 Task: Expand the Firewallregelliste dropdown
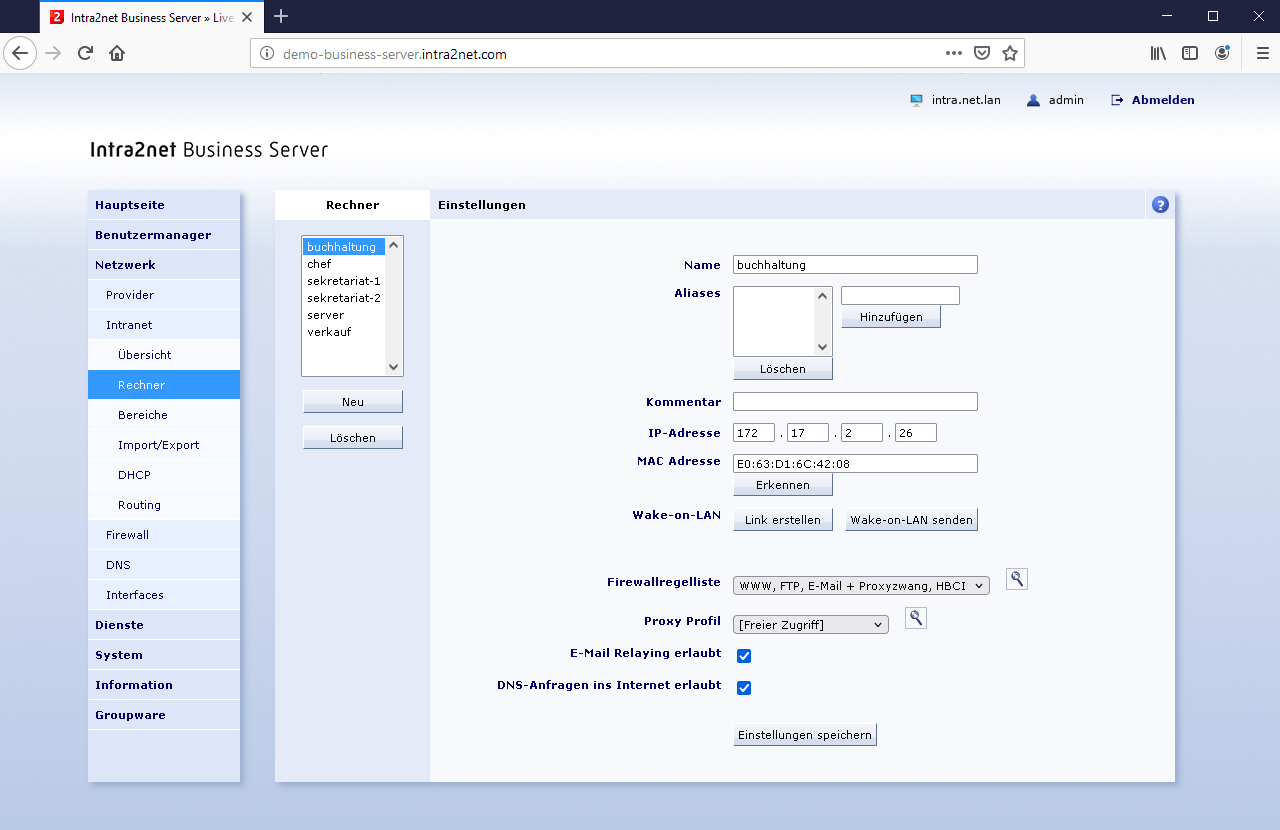point(860,586)
